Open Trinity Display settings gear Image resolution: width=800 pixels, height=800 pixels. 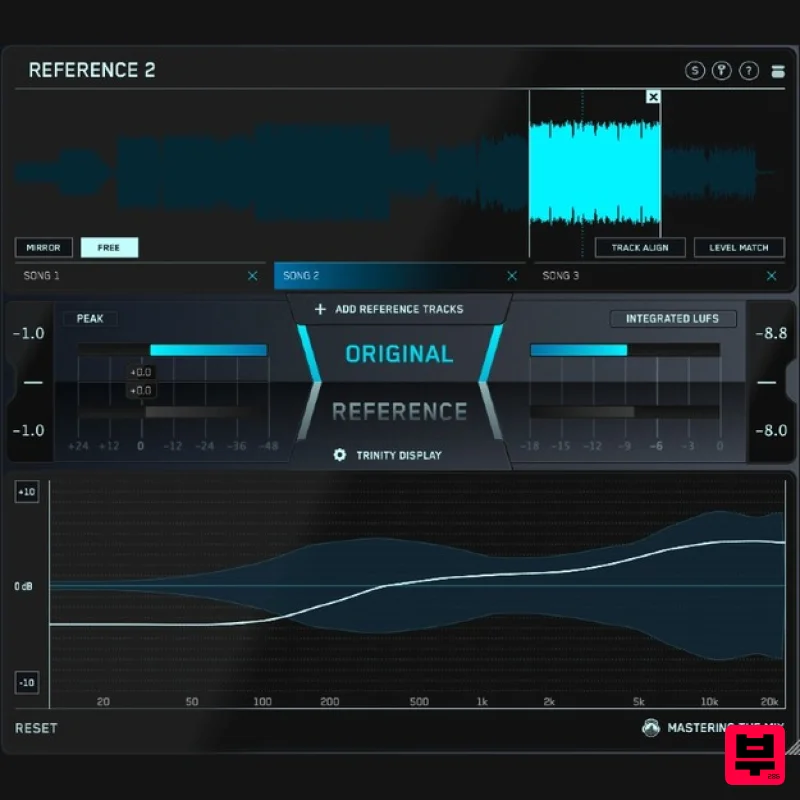(x=339, y=455)
